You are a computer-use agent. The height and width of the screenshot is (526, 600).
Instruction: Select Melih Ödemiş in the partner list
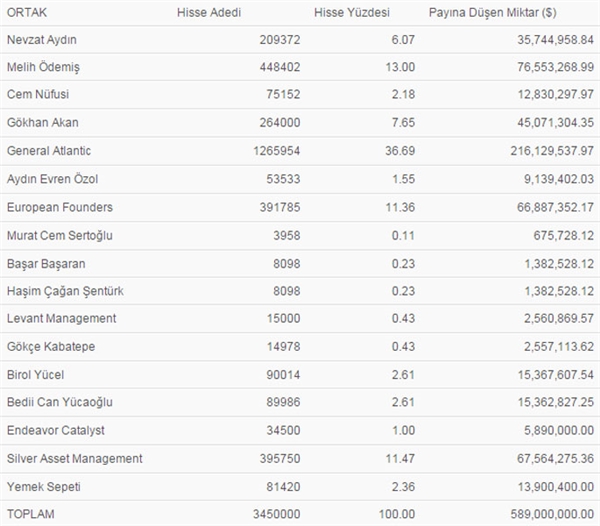42,67
